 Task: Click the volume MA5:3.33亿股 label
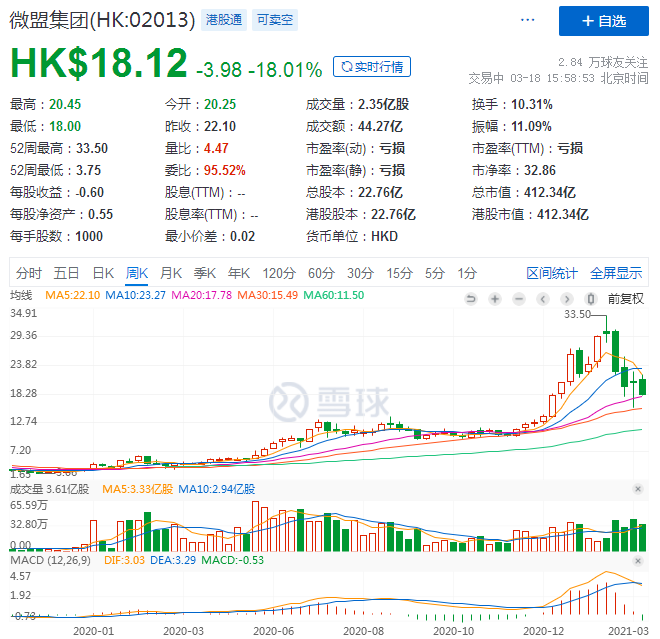tap(138, 489)
